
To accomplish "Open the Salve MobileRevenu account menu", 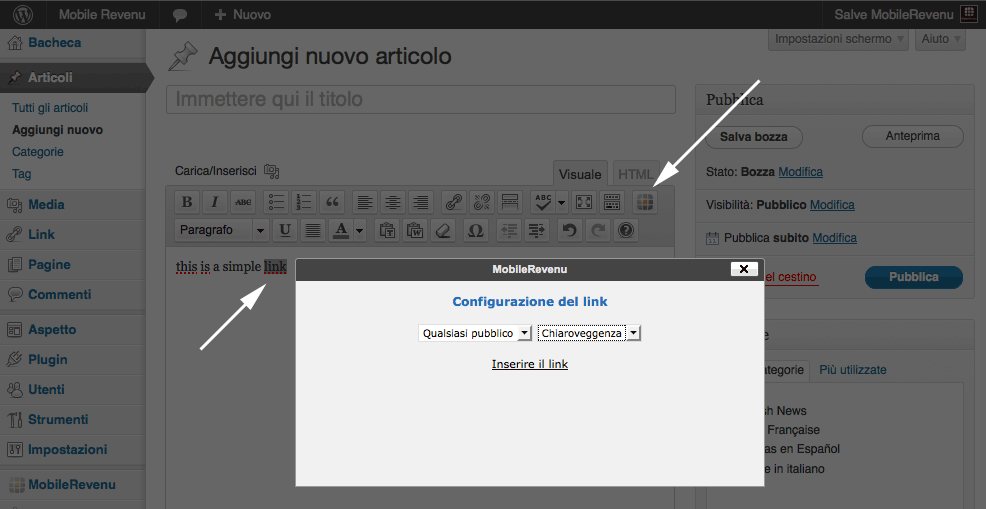I will 904,14.
